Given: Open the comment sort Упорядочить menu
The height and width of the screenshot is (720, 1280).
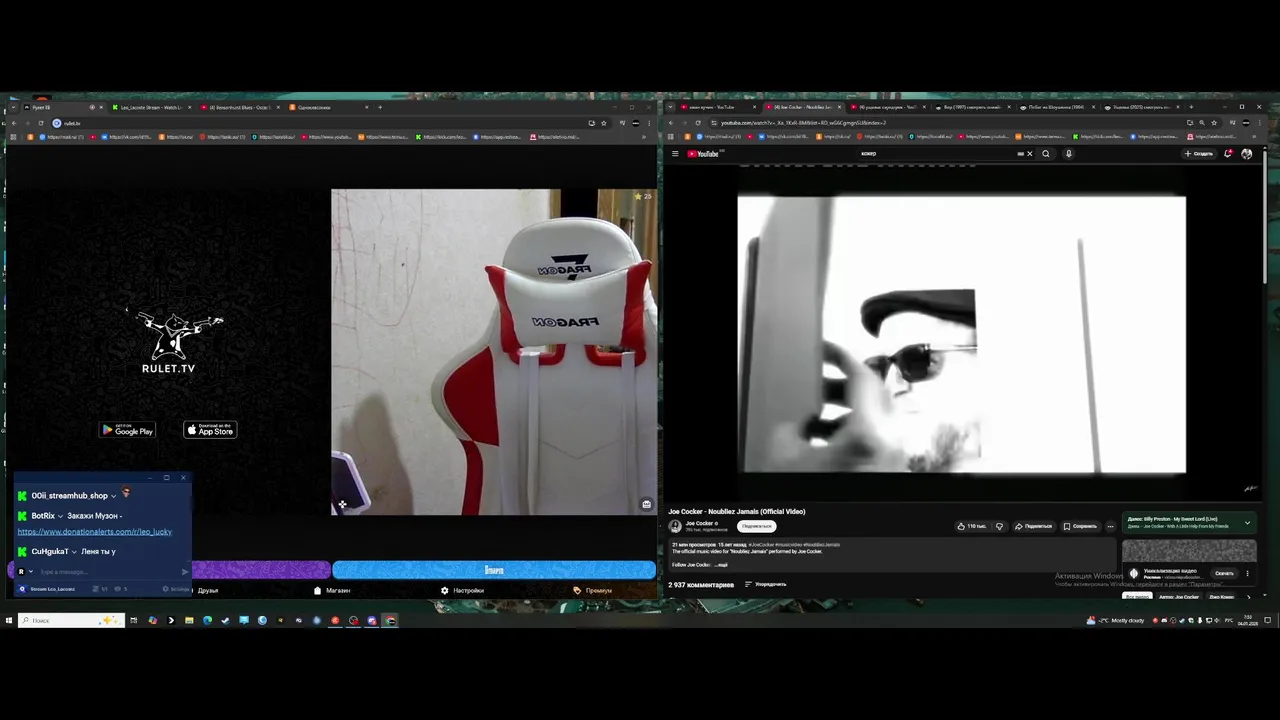Looking at the screenshot, I should click(x=766, y=584).
